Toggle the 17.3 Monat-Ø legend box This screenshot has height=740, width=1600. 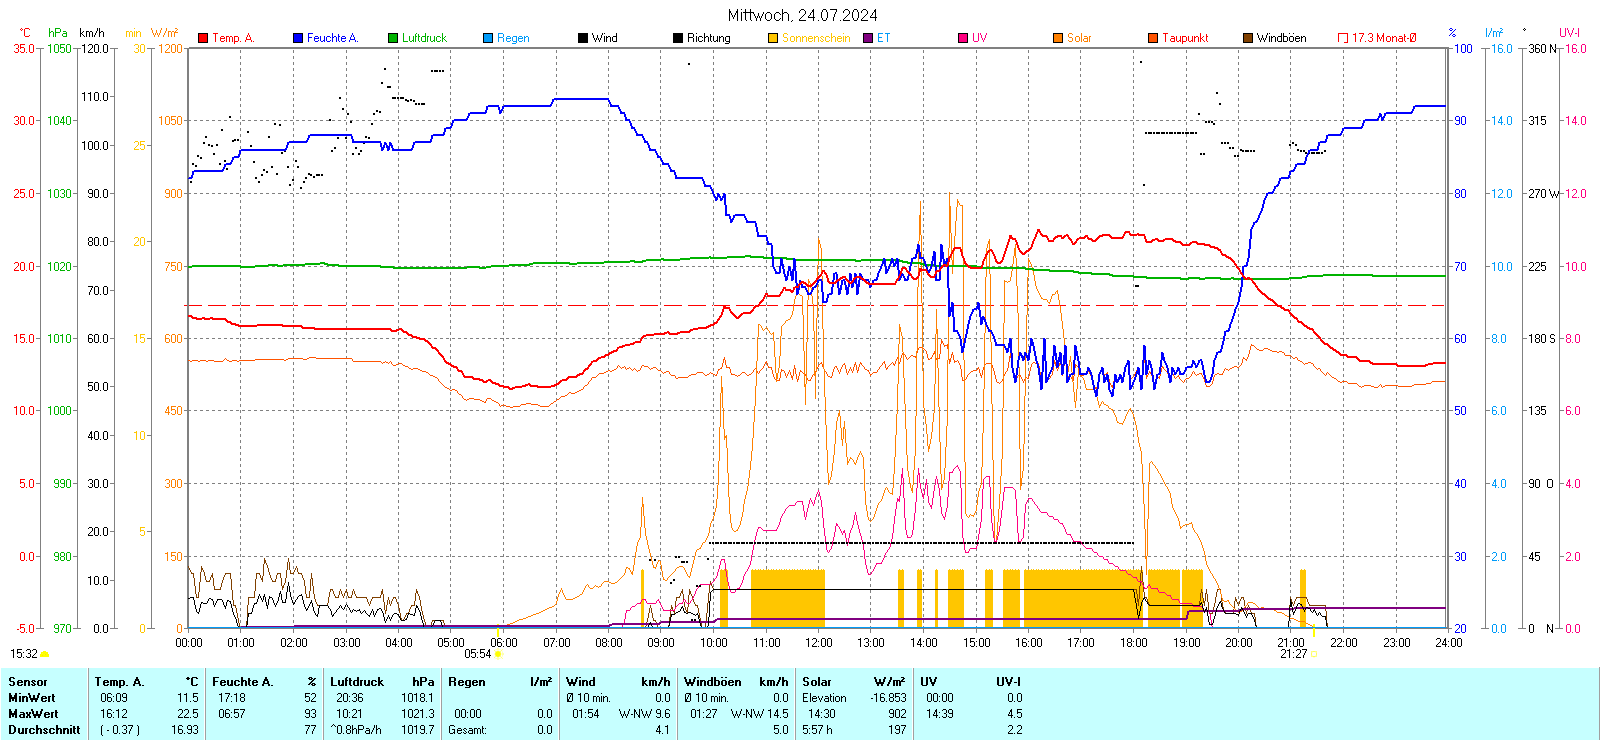pyautogui.click(x=1343, y=38)
